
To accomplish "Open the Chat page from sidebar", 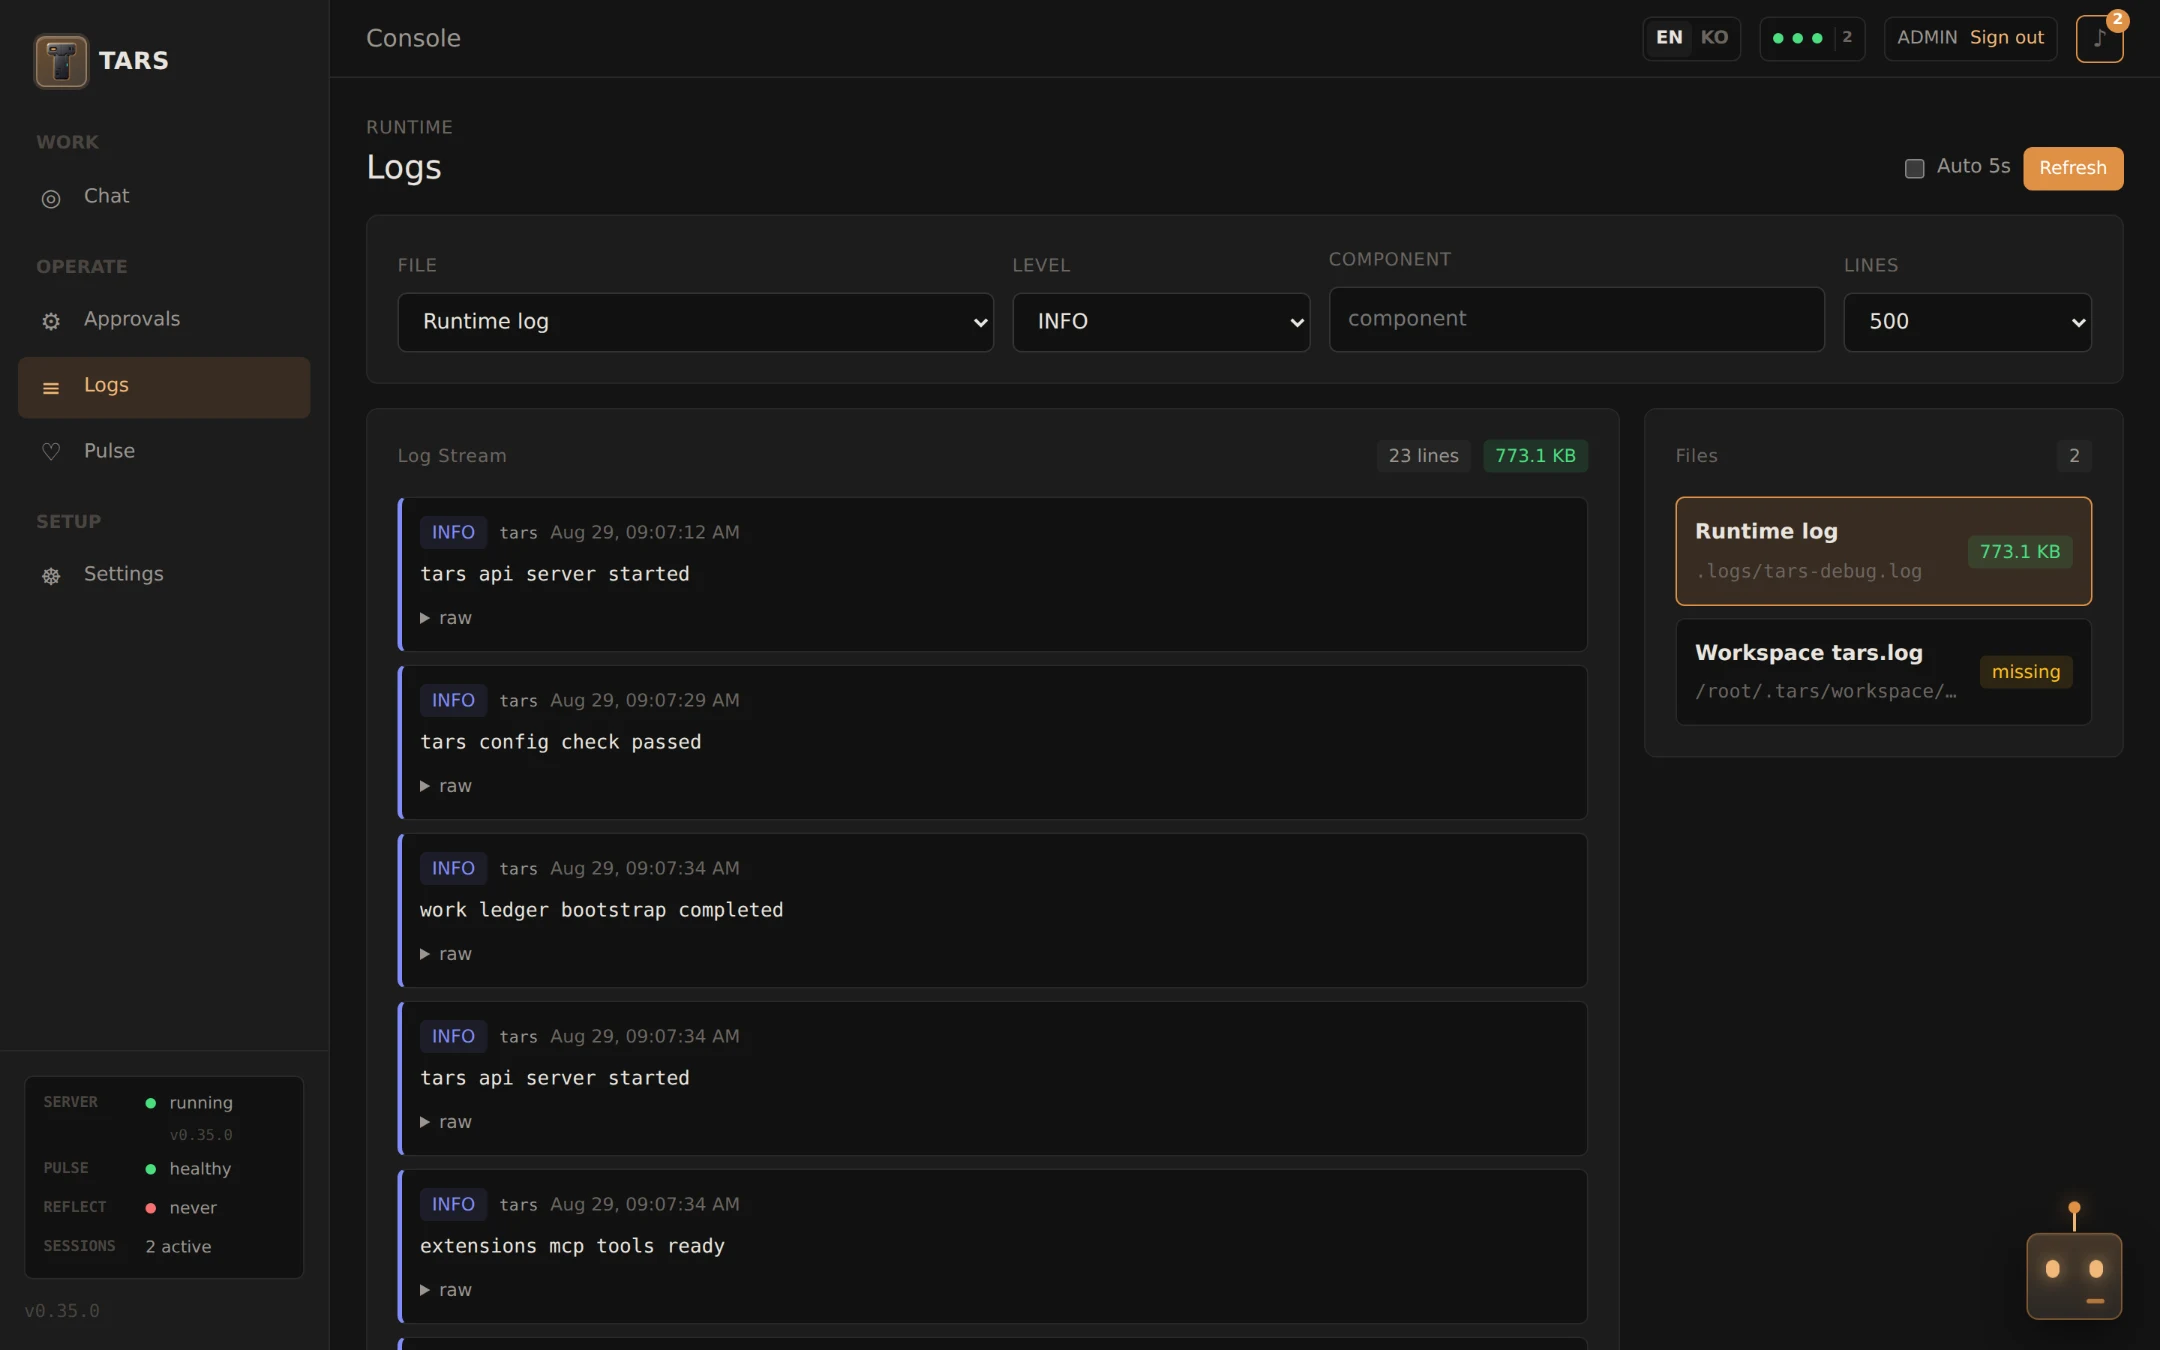I will click(164, 197).
